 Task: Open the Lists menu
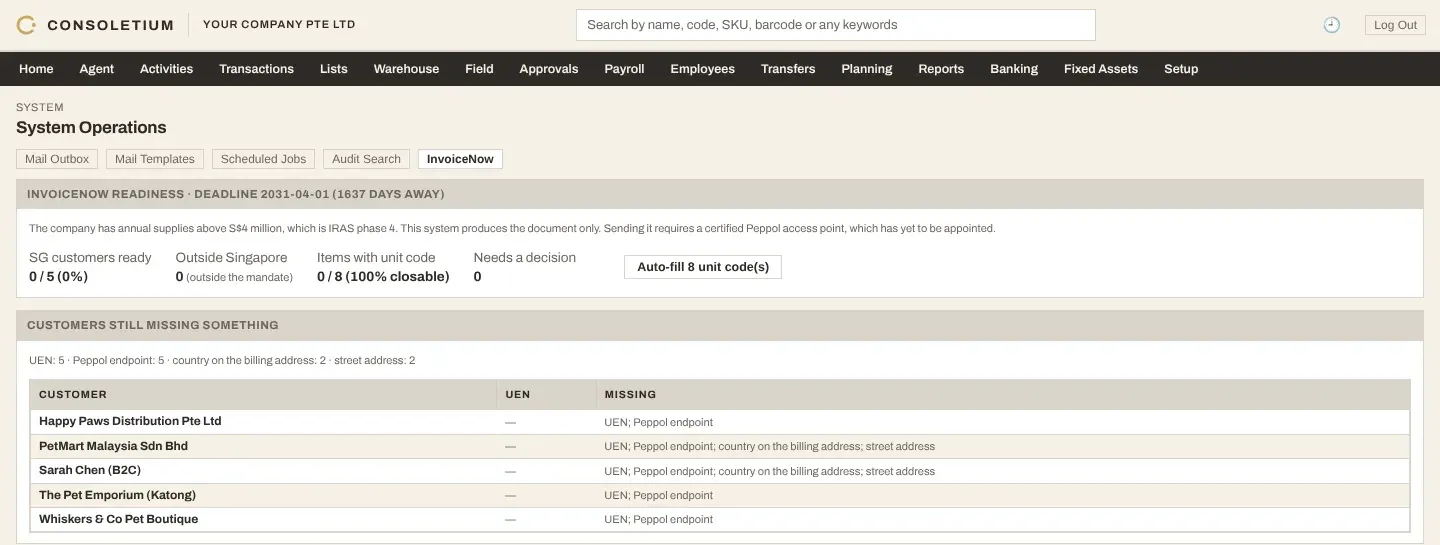tap(334, 69)
